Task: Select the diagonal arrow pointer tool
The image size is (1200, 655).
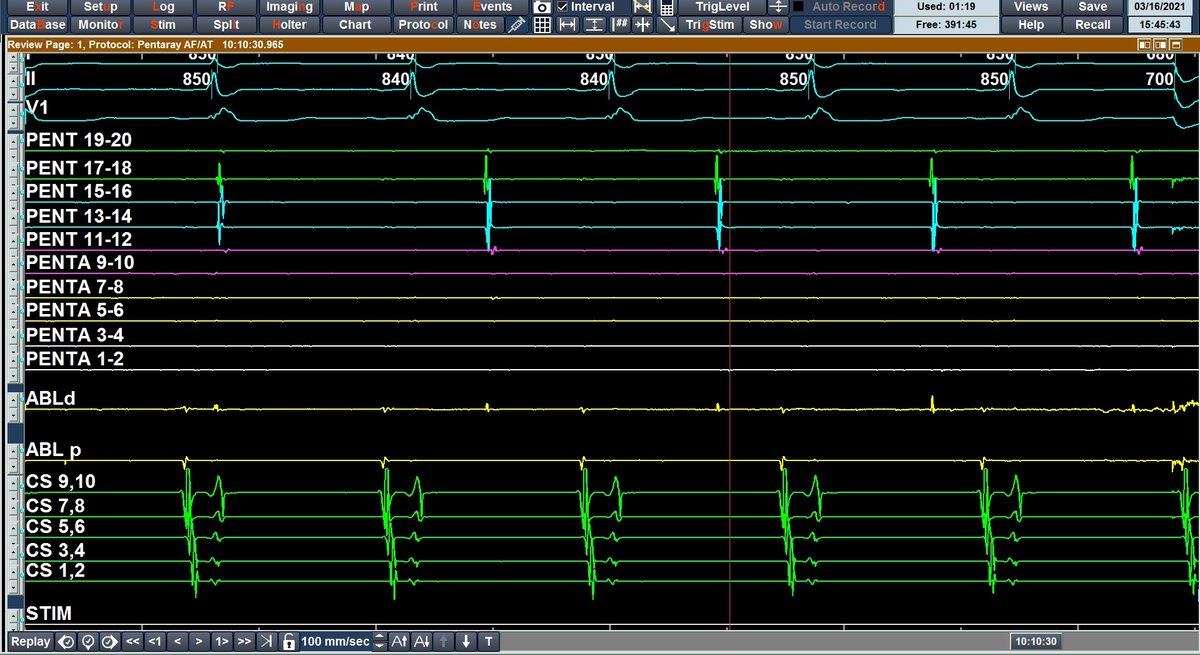Action: click(667, 25)
